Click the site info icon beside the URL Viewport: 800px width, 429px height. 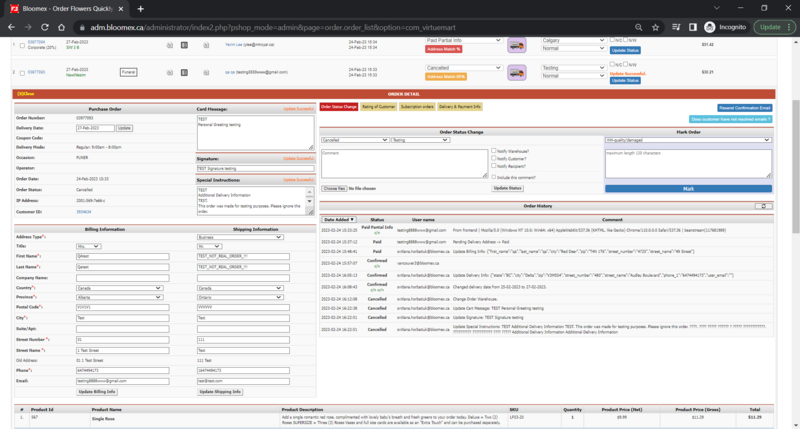pos(80,28)
